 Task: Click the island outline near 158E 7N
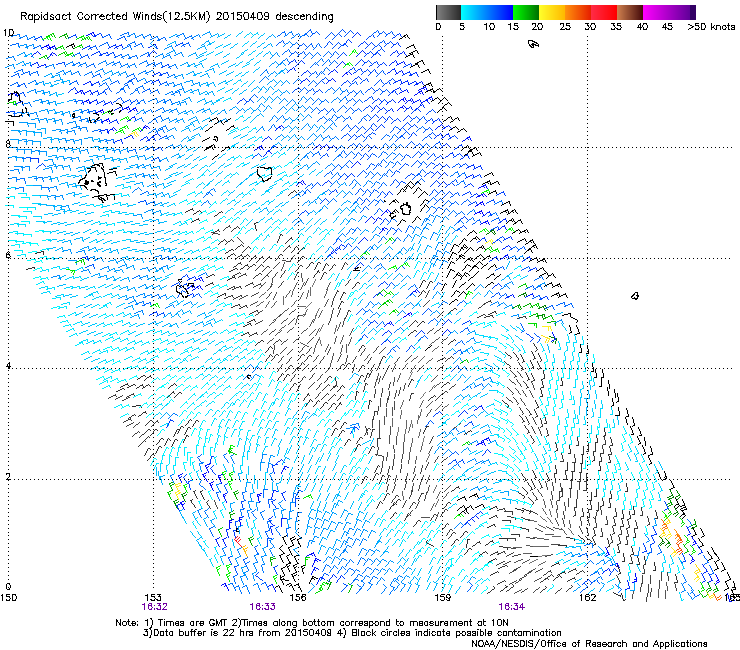coord(405,209)
